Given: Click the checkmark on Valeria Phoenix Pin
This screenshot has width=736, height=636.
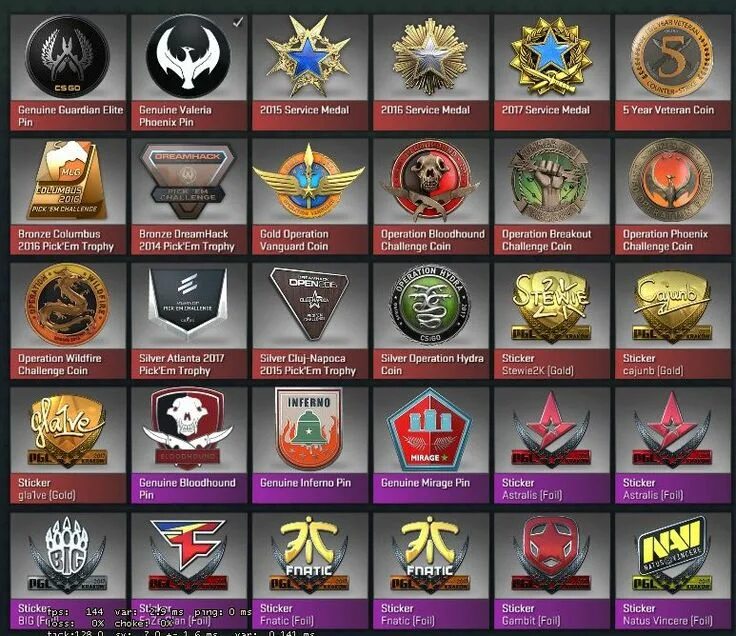Looking at the screenshot, I should (238, 22).
